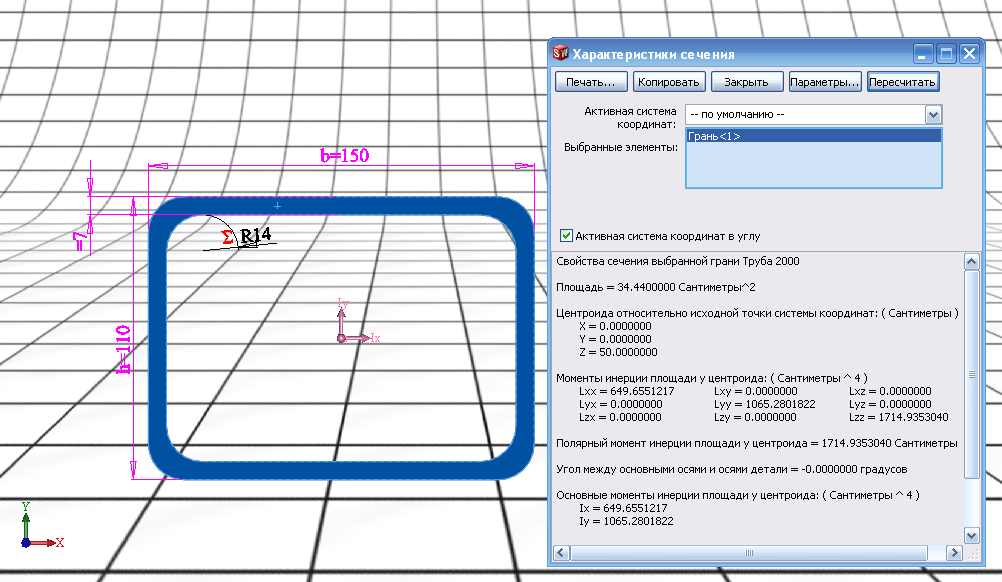Open Параметры... settings

pos(824,82)
